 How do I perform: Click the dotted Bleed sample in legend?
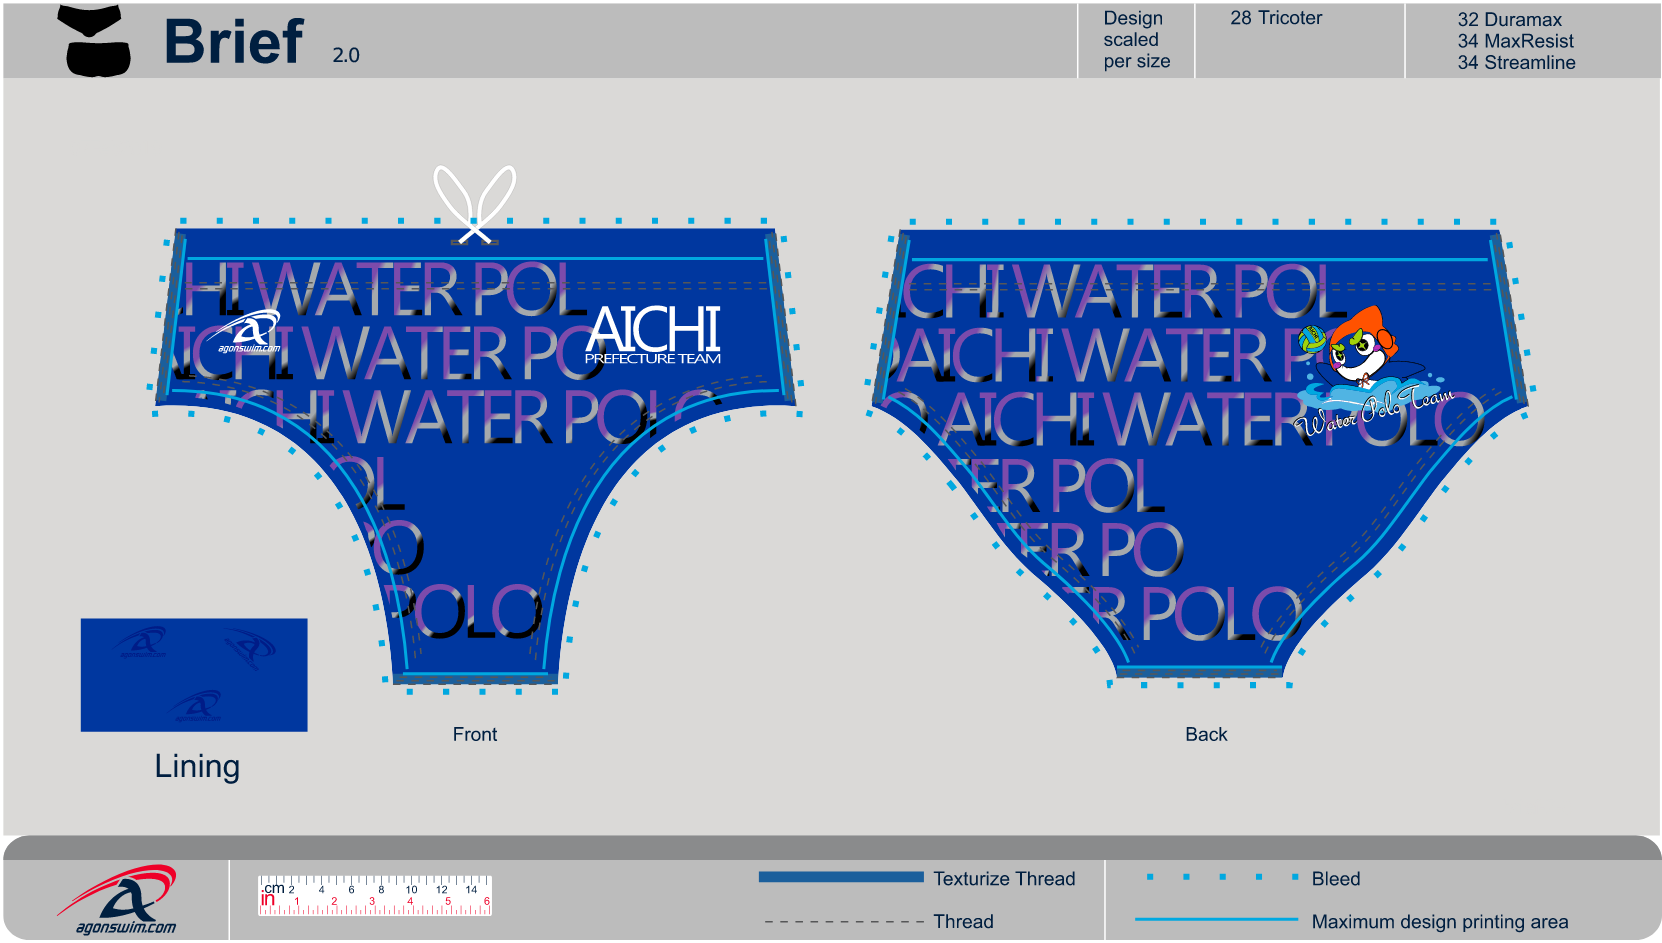click(1222, 877)
